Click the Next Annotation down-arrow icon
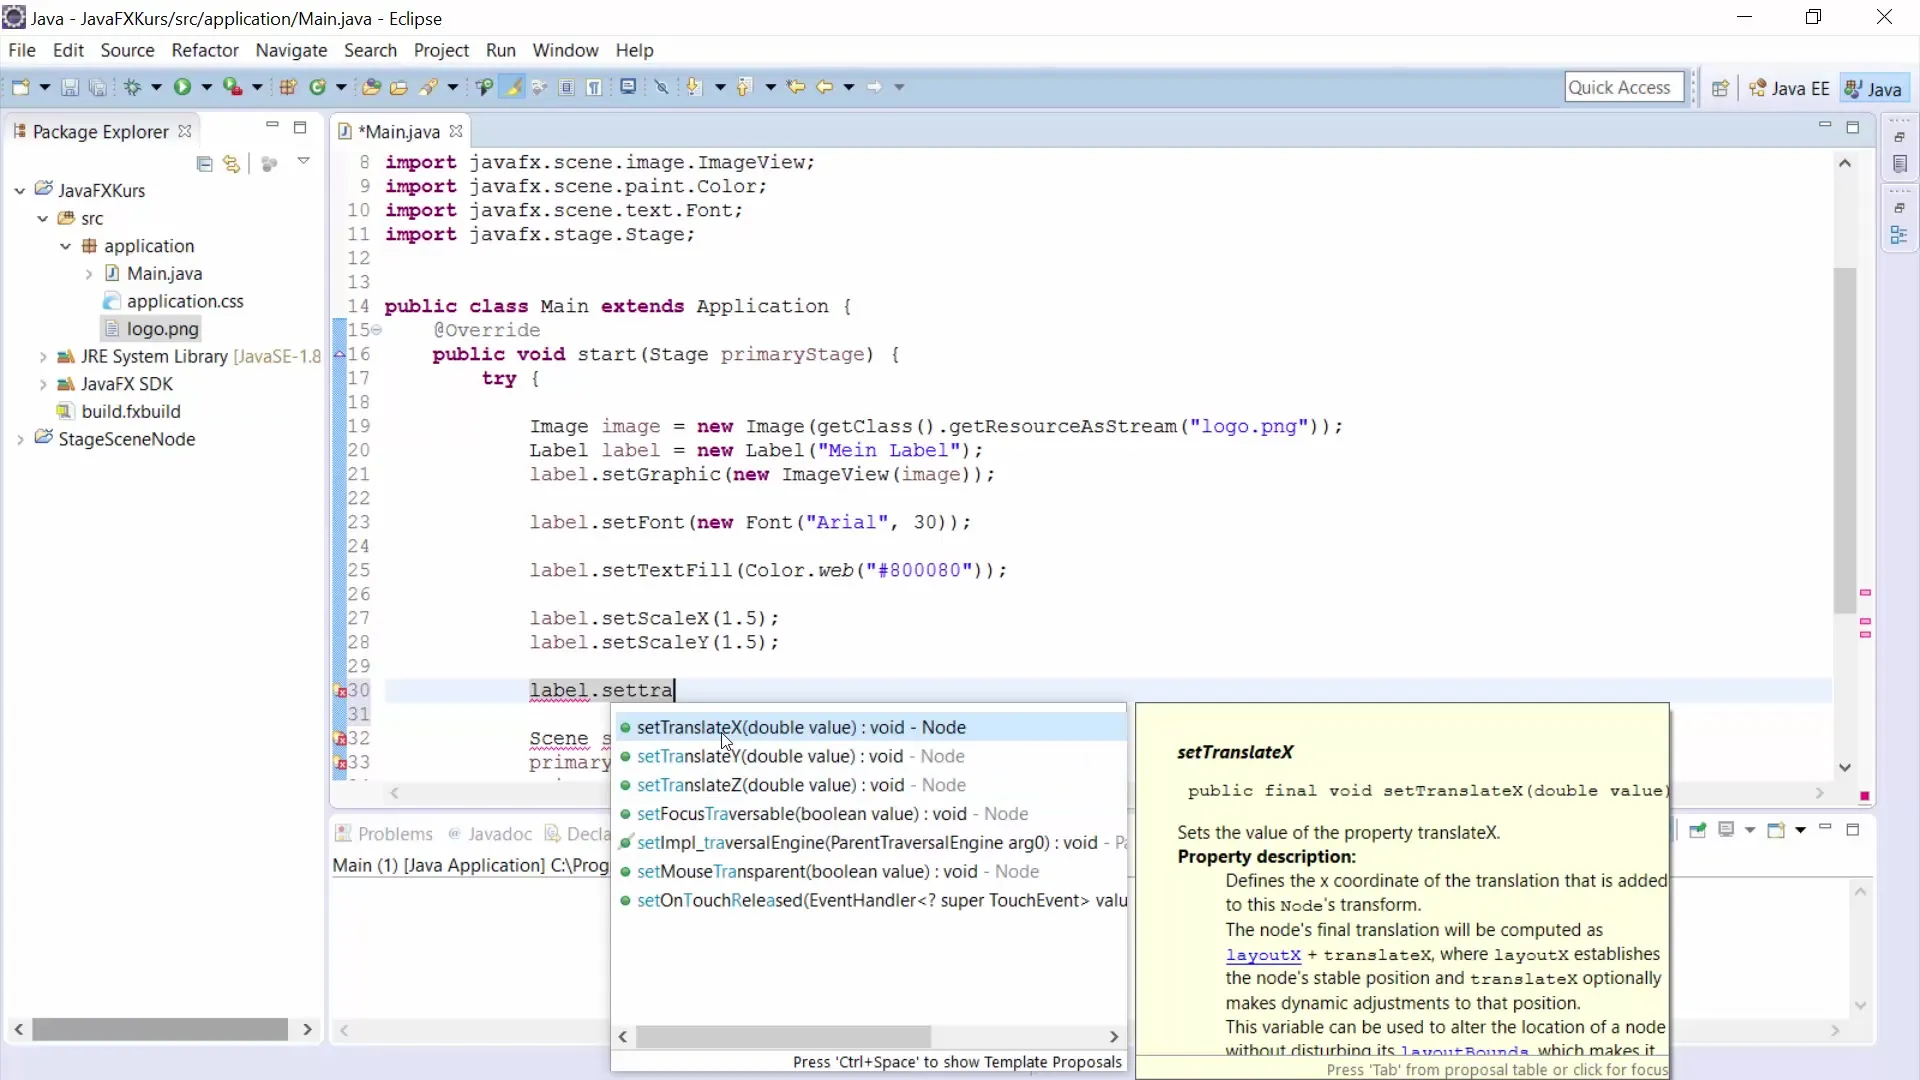This screenshot has width=1920, height=1080. 694,87
